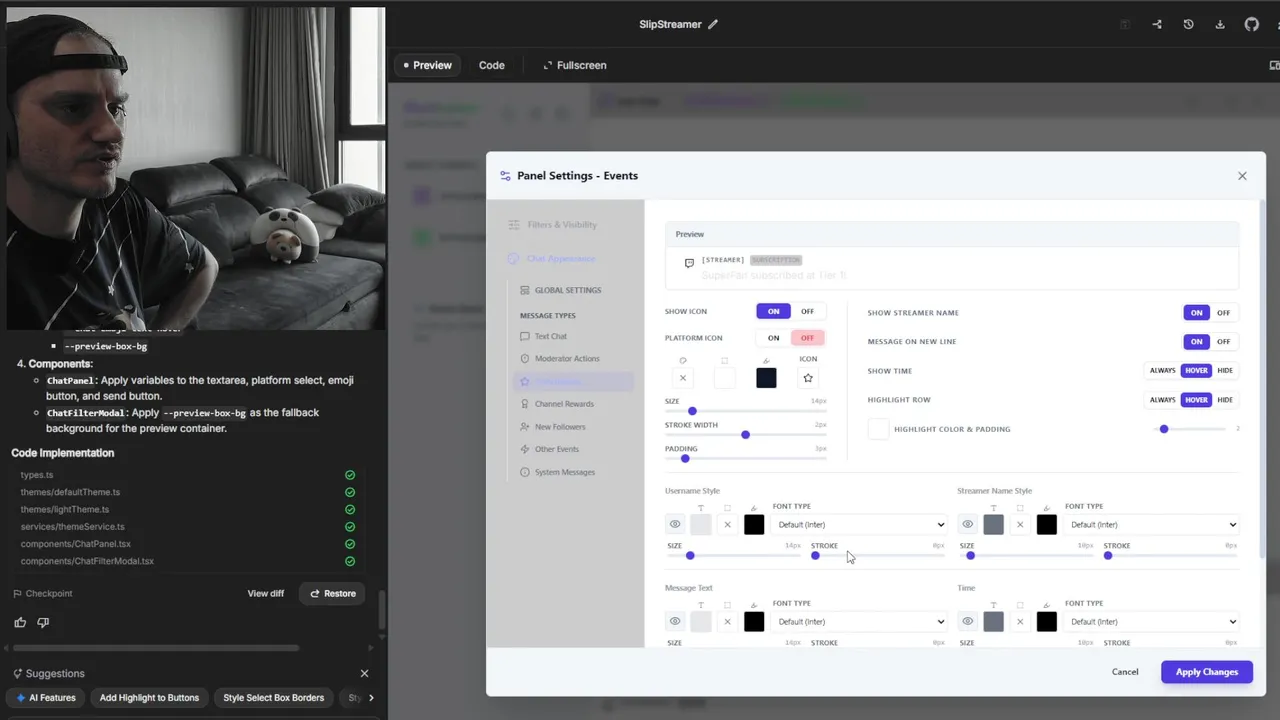Viewport: 1280px width, 720px height.
Task: Click the Streamer Name Style X clear box
Action: pos(1020,524)
